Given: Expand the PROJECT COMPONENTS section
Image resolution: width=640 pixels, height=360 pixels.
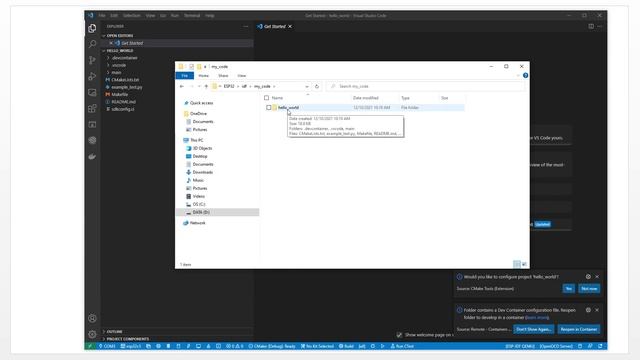Looking at the screenshot, I should coord(127,339).
